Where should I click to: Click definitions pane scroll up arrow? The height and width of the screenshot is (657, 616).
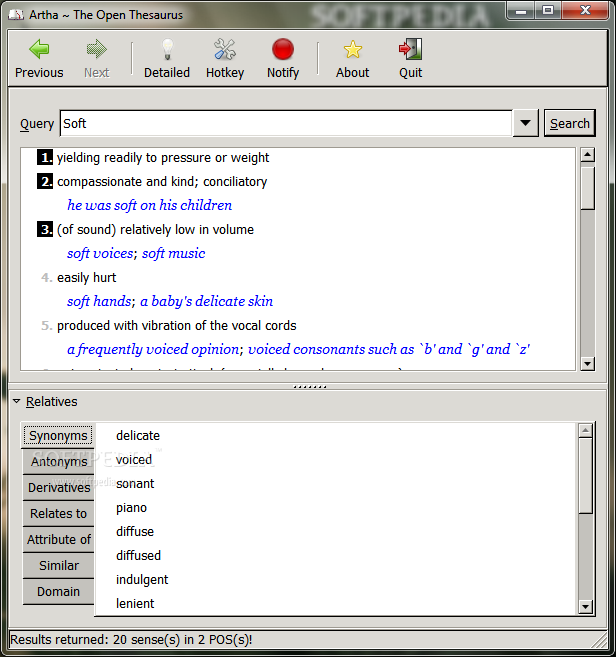pyautogui.click(x=588, y=155)
